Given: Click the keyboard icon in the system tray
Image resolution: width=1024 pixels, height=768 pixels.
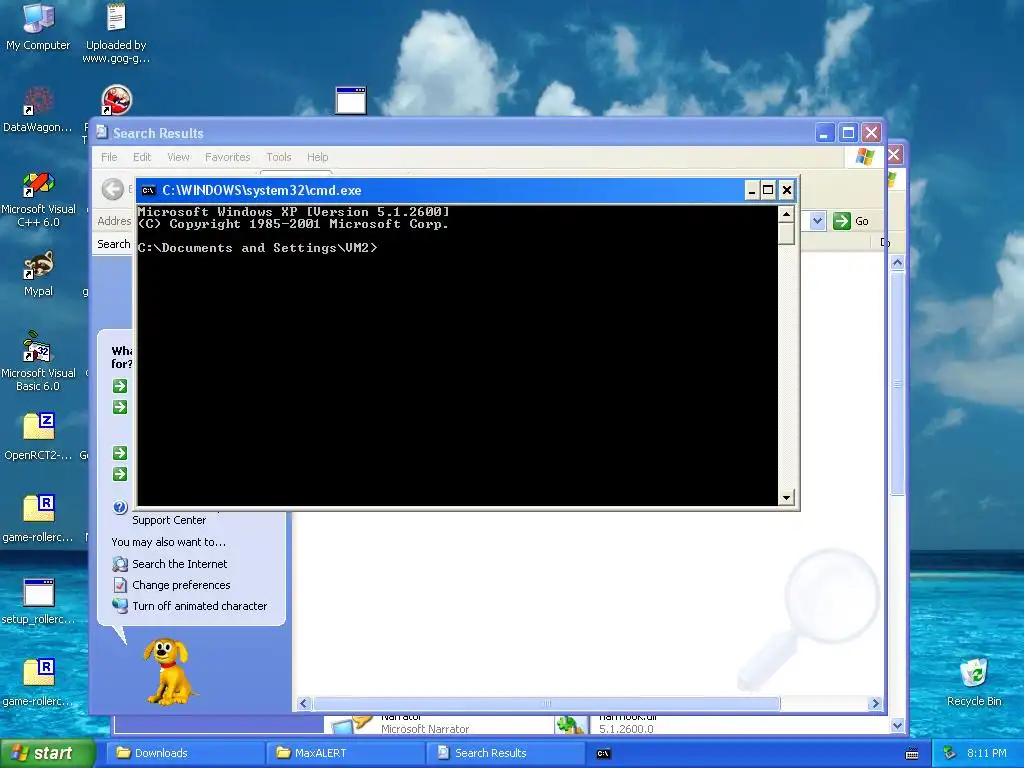Looking at the screenshot, I should coord(912,754).
